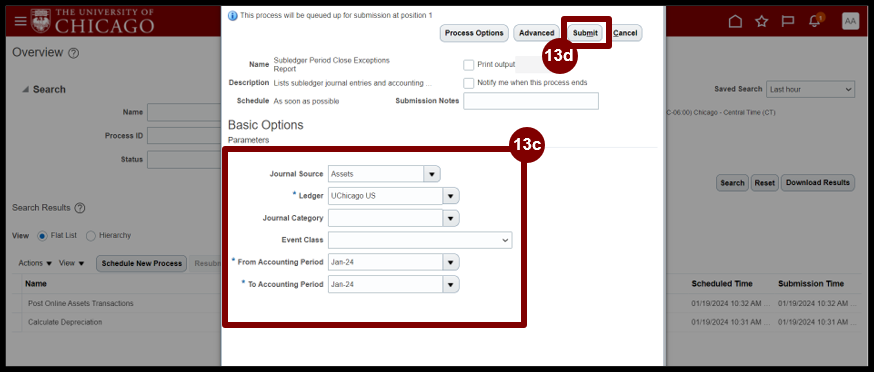This screenshot has width=874, height=372.
Task: Open the Ledger dropdown arrow
Action: (451, 196)
